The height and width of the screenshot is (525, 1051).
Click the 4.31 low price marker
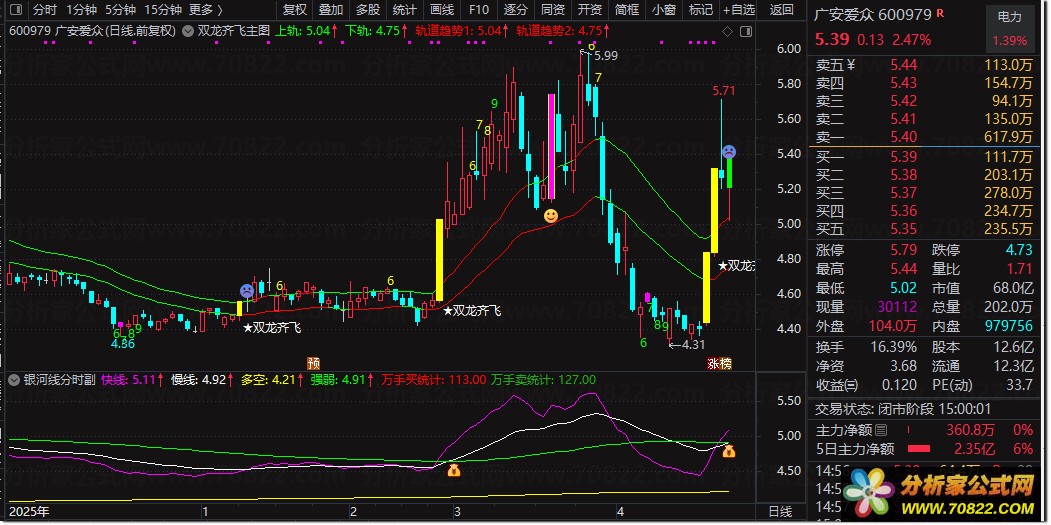693,345
